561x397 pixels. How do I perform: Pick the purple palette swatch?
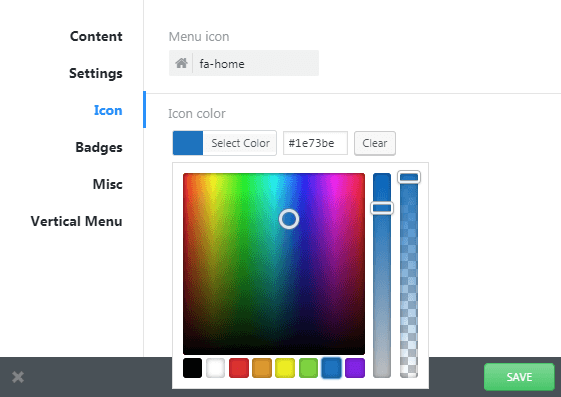355,368
